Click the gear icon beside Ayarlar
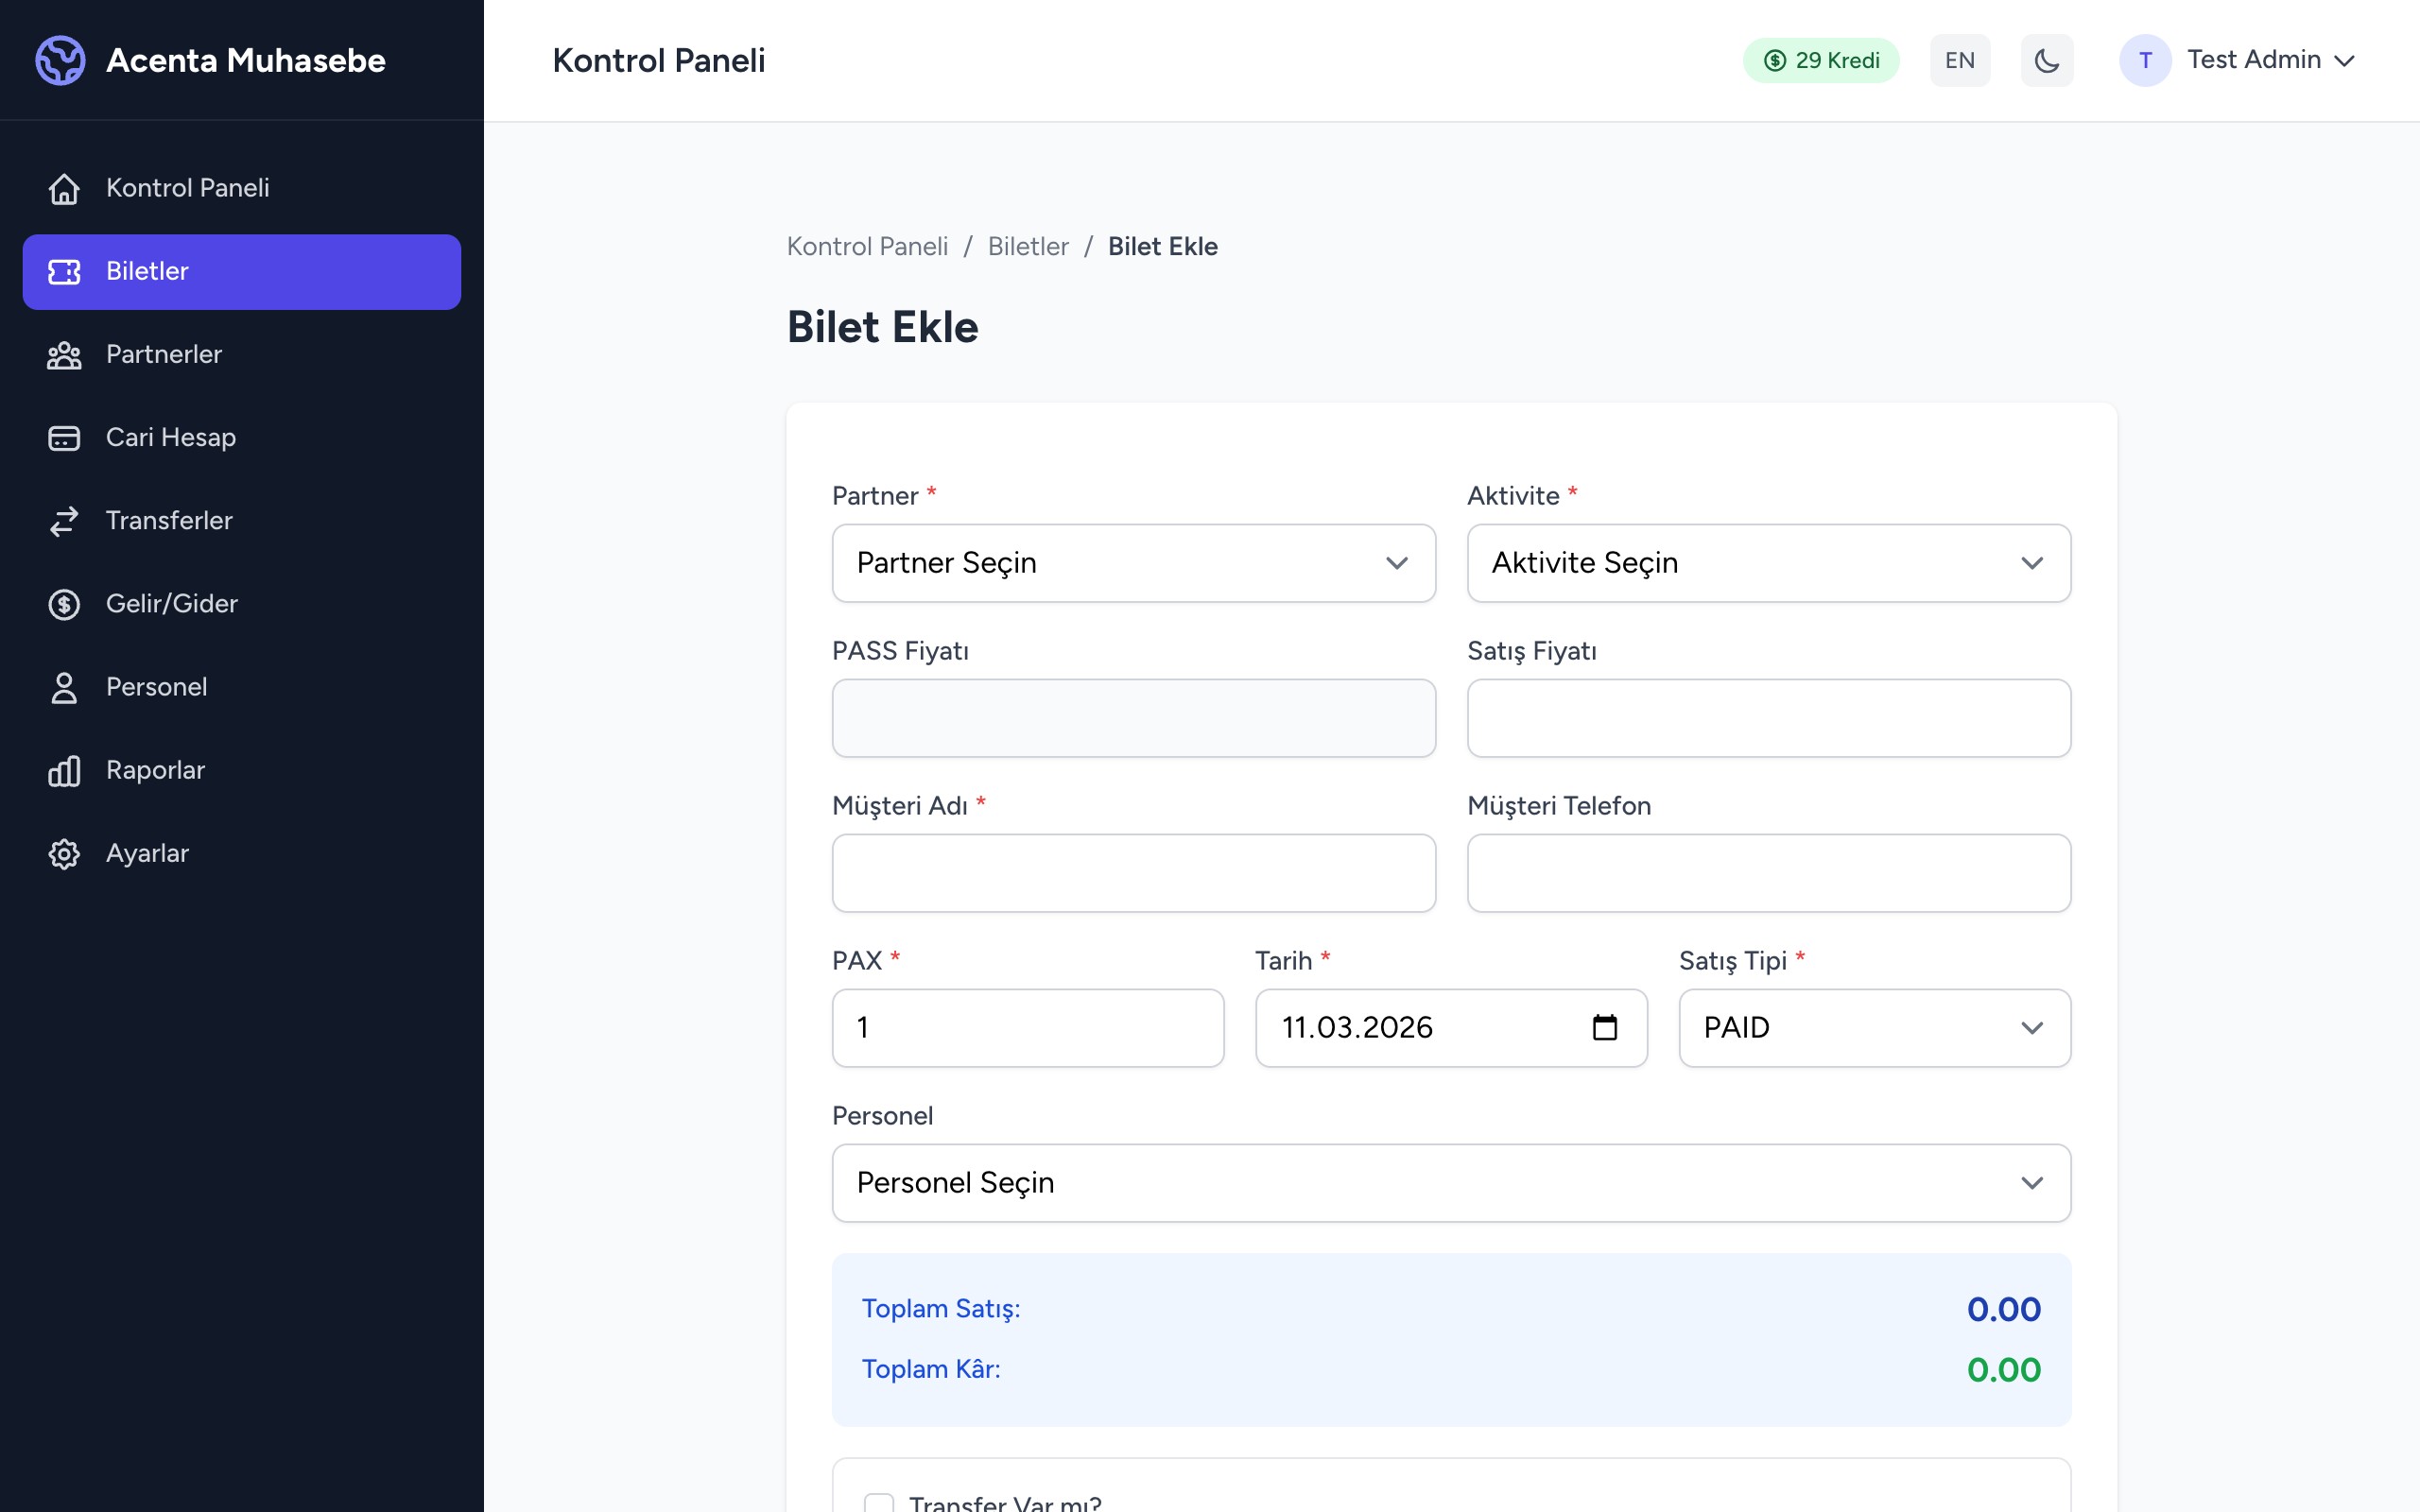 (64, 854)
